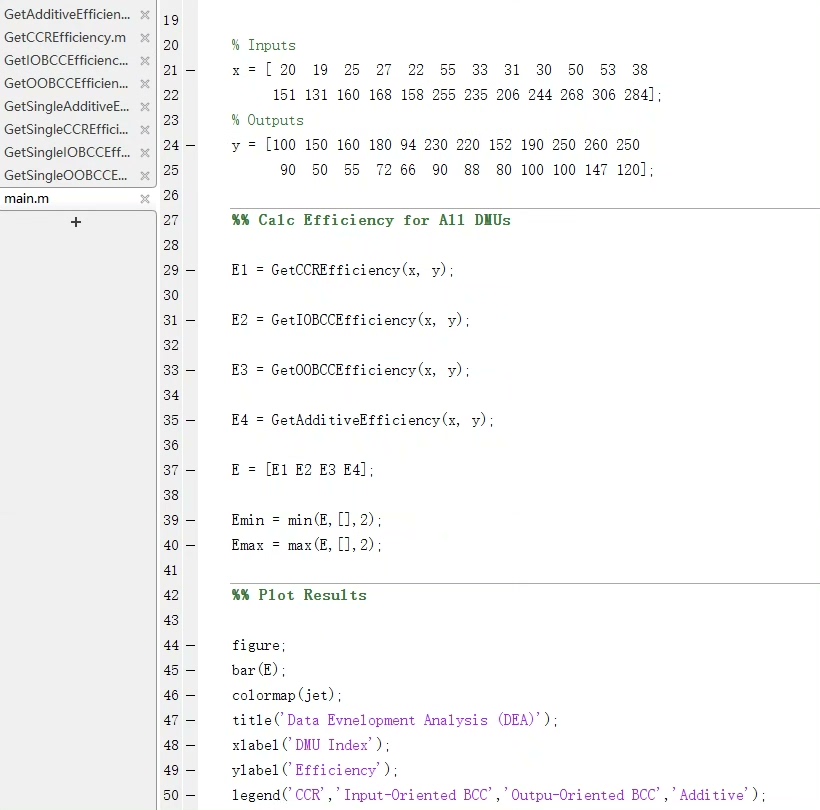Image resolution: width=820 pixels, height=810 pixels.
Task: Open the GetSingleOOBCCE... tab
Action: pos(65,176)
